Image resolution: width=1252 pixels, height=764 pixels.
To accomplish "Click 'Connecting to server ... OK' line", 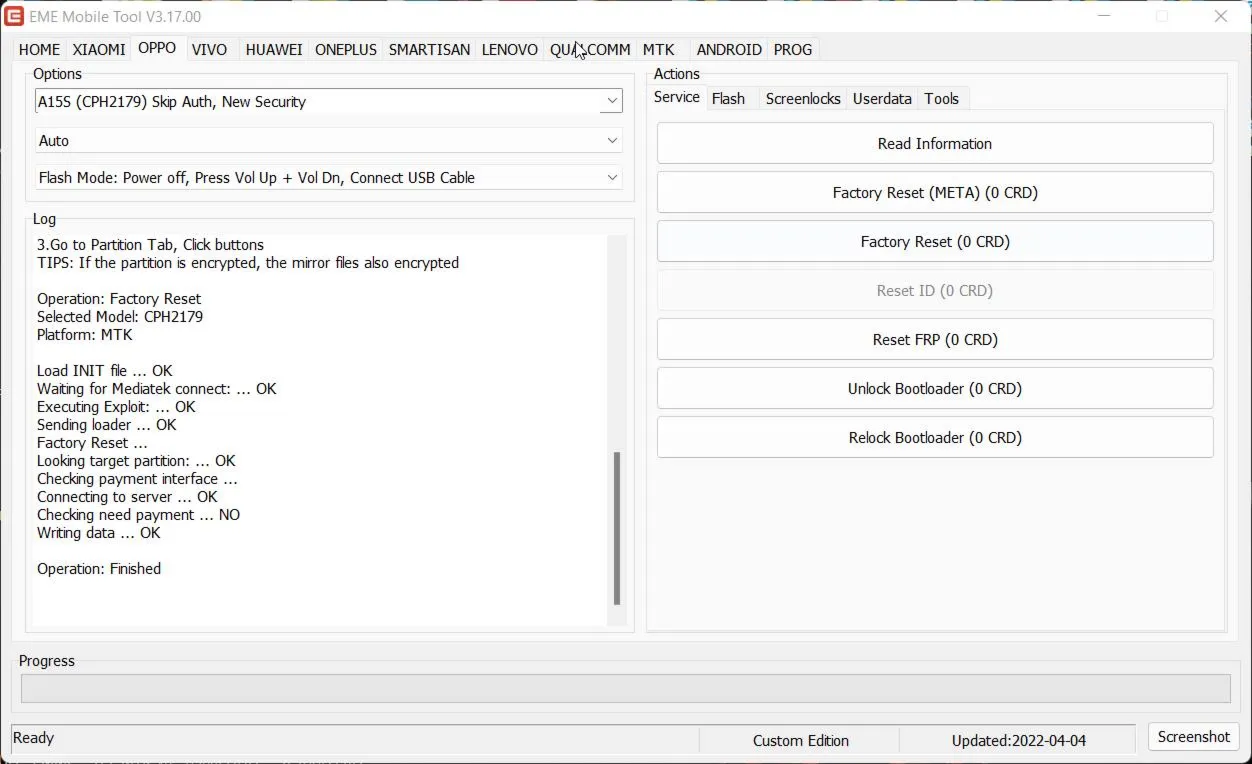I will (x=127, y=496).
